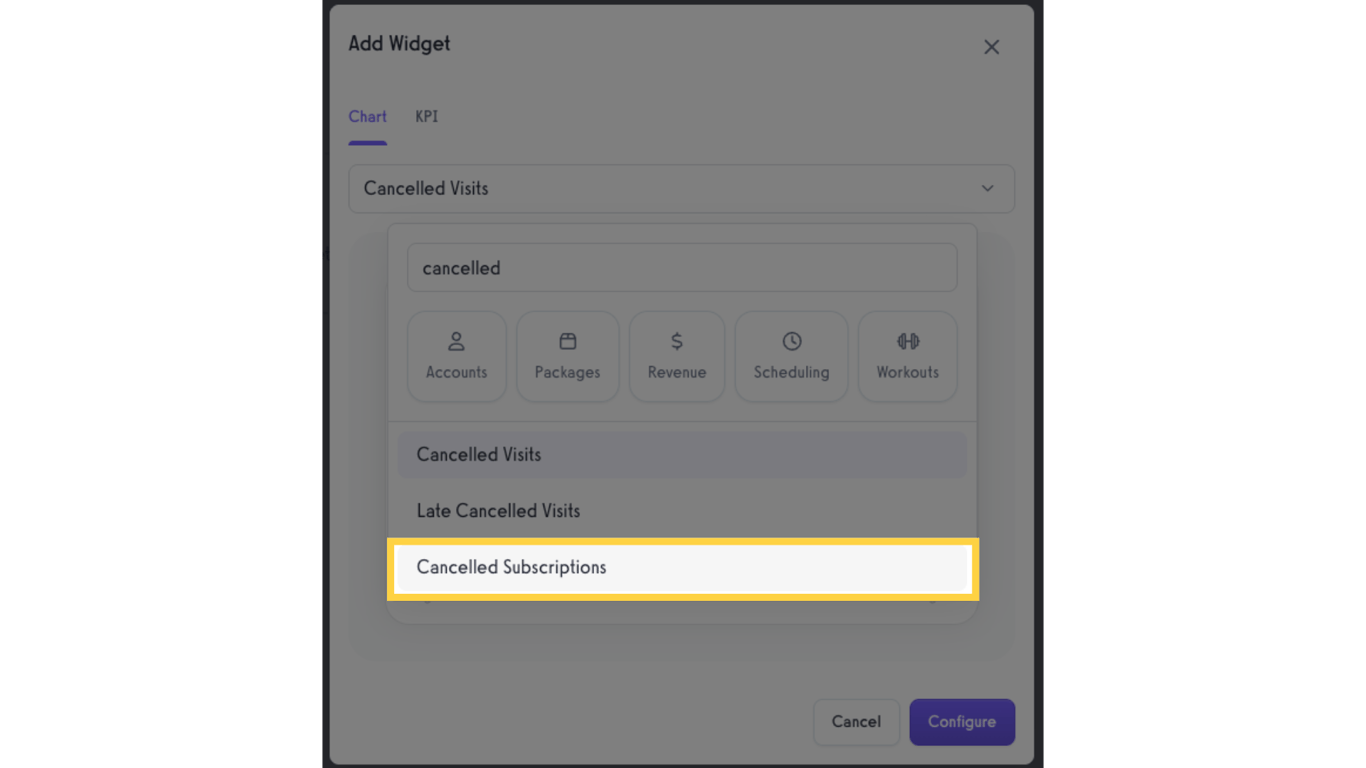1366x768 pixels.
Task: Filter by the Workouts dumbbell icon
Action: pos(907,356)
